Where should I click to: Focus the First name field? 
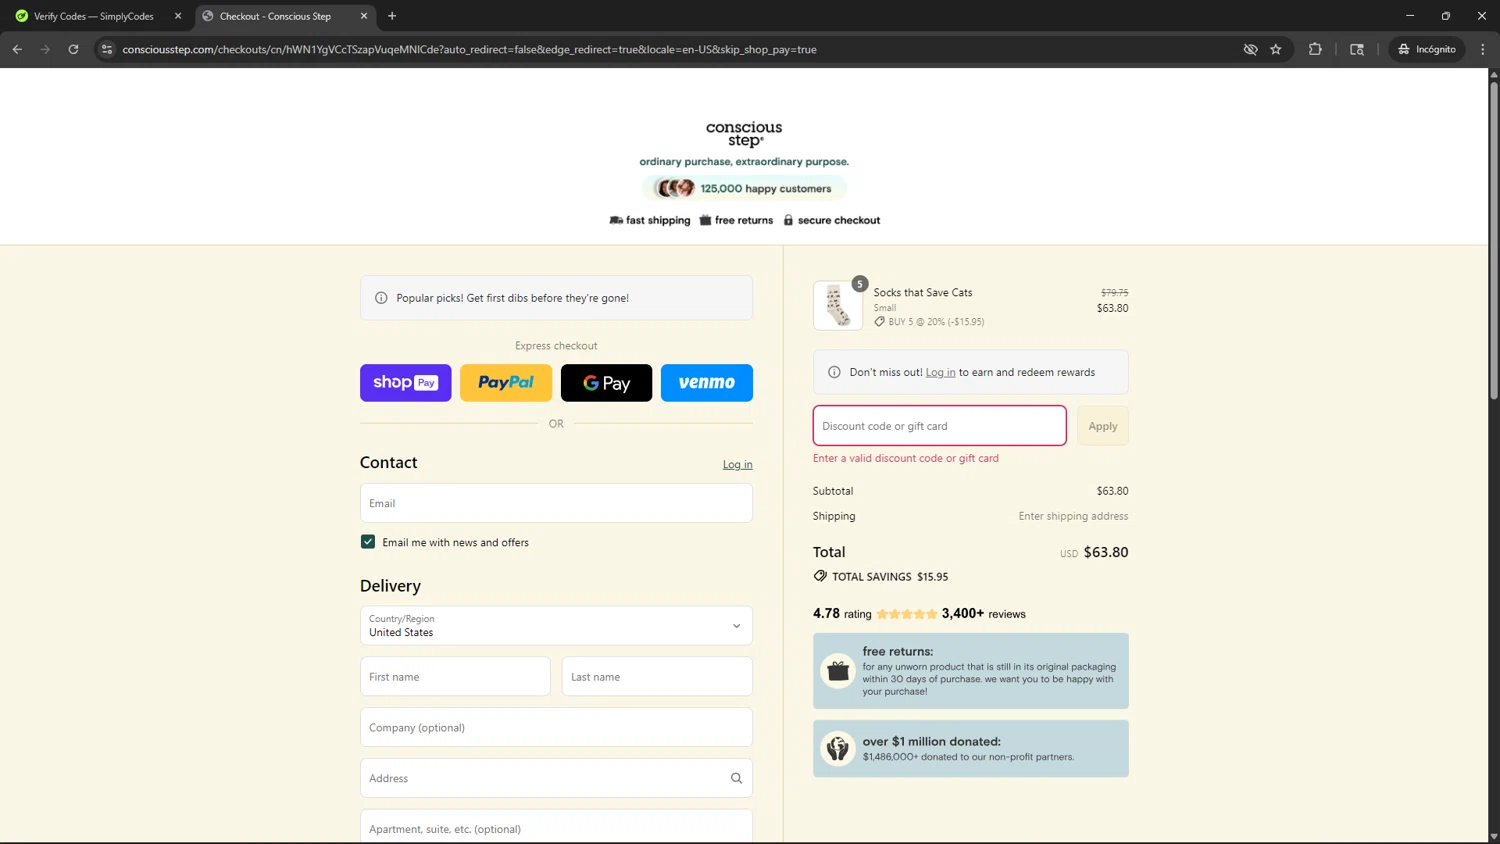[455, 677]
